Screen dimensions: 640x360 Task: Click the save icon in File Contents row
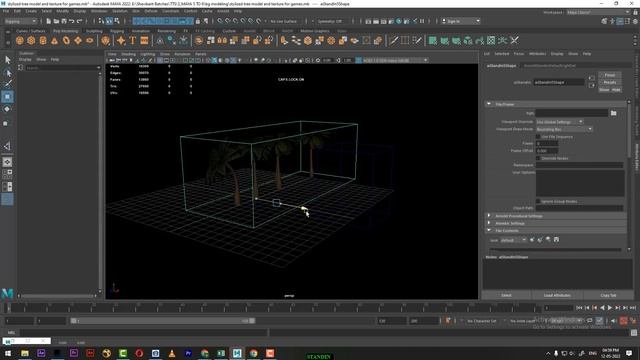pyautogui.click(x=556, y=240)
